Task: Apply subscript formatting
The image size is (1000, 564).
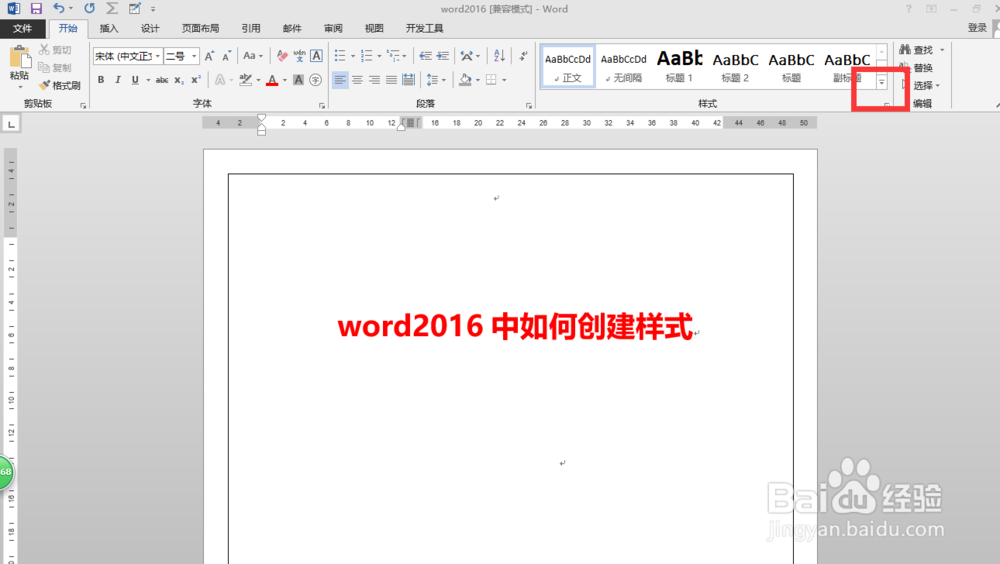Action: click(x=179, y=80)
